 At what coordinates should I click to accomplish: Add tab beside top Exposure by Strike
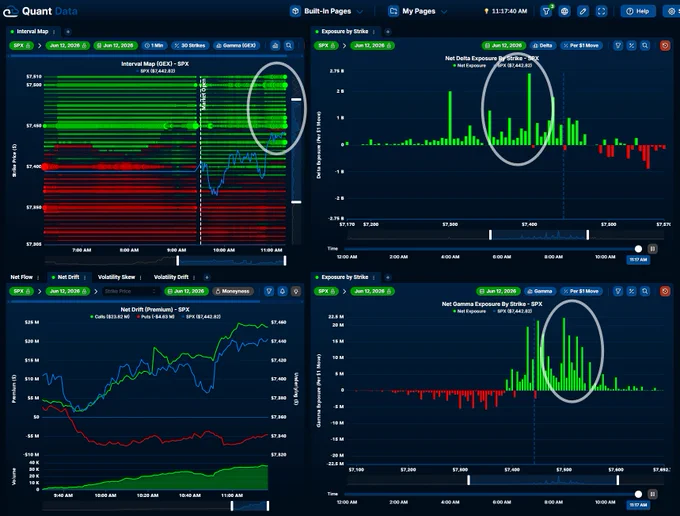pyautogui.click(x=388, y=32)
